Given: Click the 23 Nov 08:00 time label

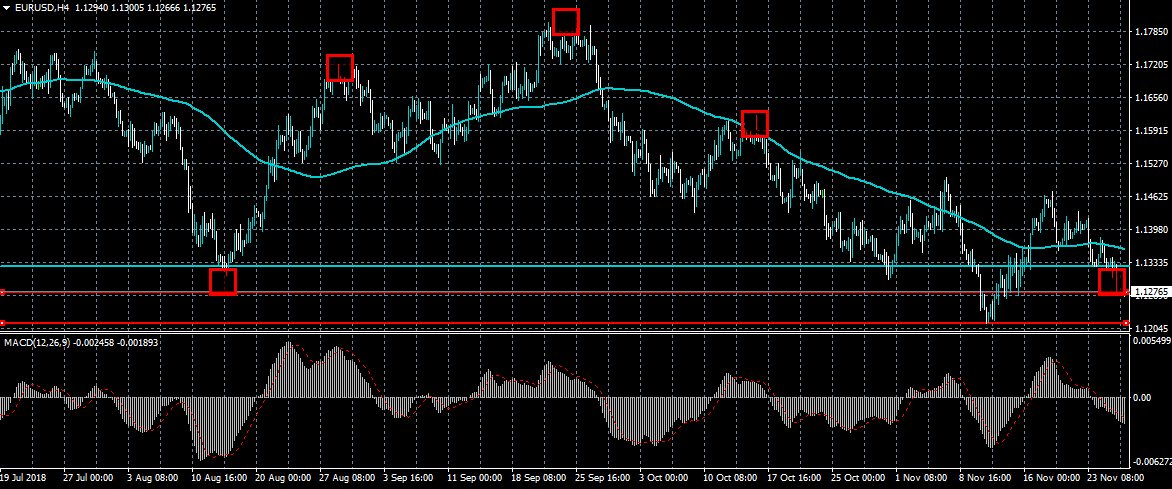Looking at the screenshot, I should (x=1114, y=476).
